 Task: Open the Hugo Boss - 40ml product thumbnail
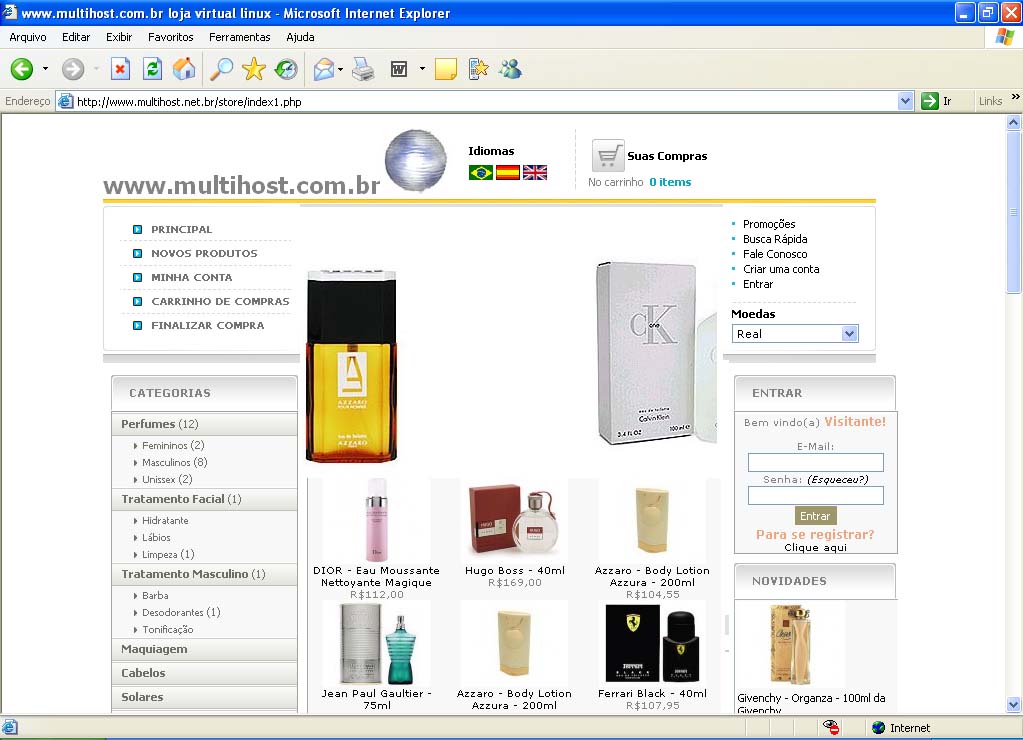[x=515, y=519]
